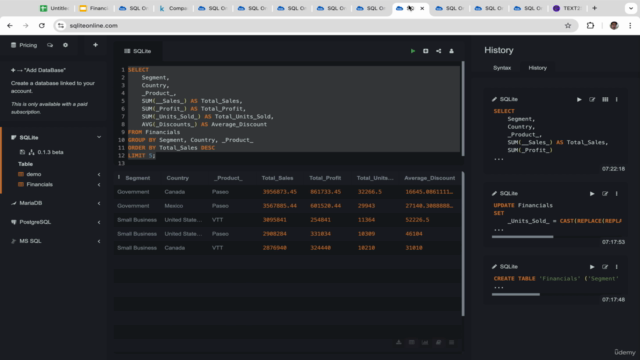Screen dimensions: 640x360
Task: Click the 'LIMIT 5;' line in editor
Action: click(141, 156)
